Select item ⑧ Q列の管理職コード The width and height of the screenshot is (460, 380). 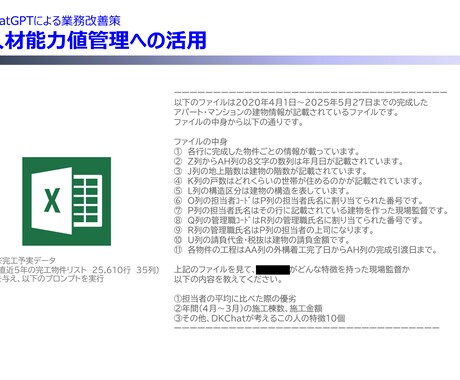tap(298, 220)
